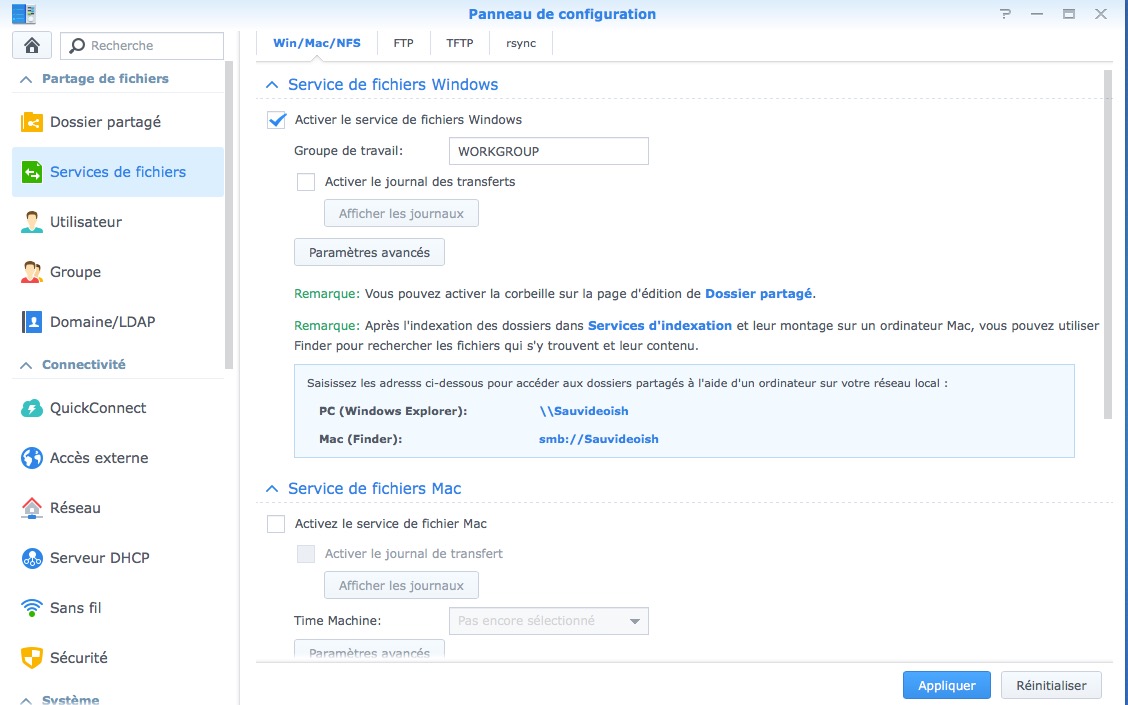Open the Groupe icon in sidebar
Screen dimensions: 1128x705
click(32, 272)
